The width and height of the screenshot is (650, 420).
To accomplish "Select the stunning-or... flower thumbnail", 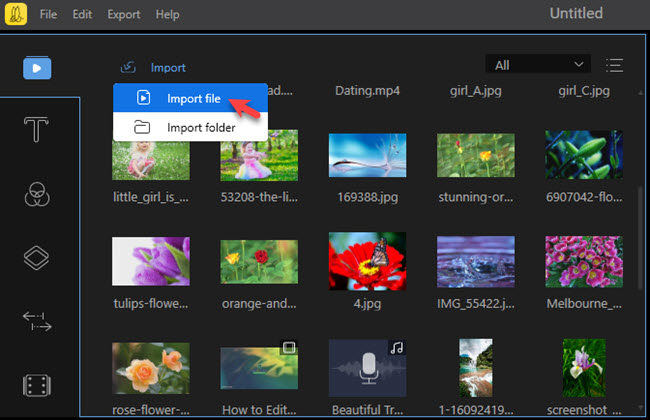I will click(x=475, y=155).
